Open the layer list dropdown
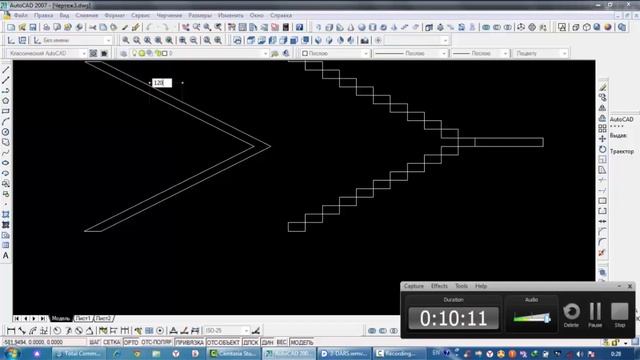This screenshot has height=360, width=640. pyautogui.click(x=198, y=53)
